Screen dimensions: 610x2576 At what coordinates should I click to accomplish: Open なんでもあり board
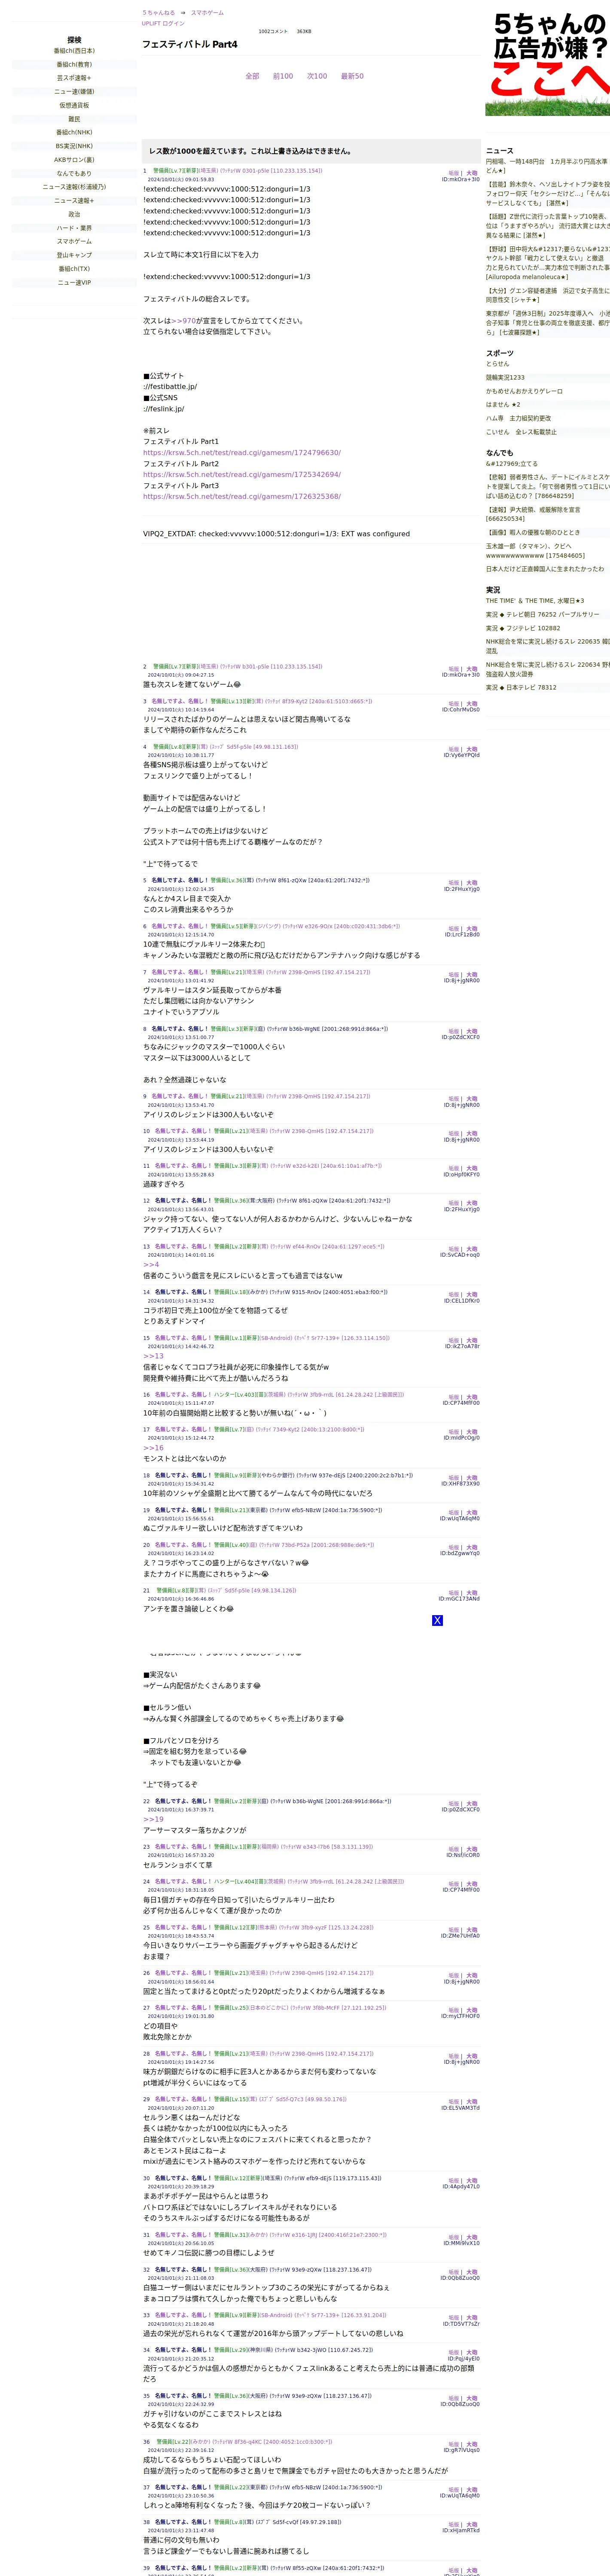point(74,173)
